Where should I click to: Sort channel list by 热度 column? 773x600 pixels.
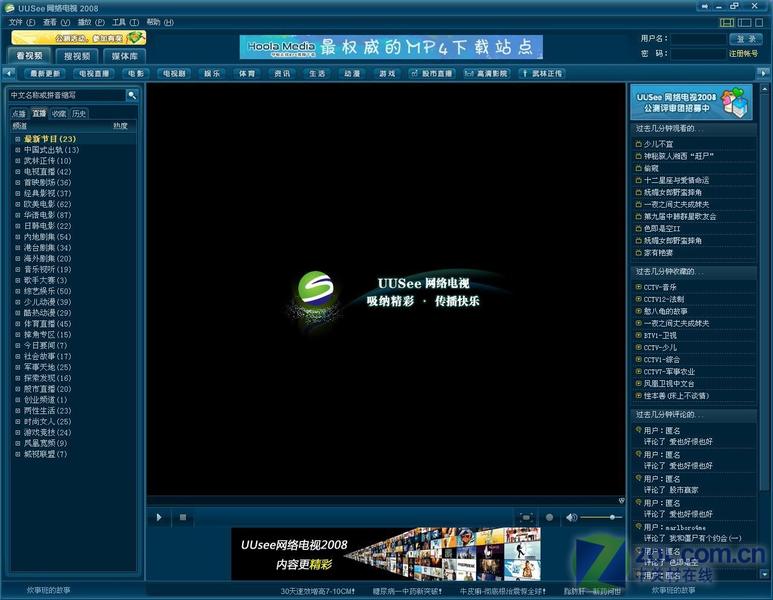[120, 126]
